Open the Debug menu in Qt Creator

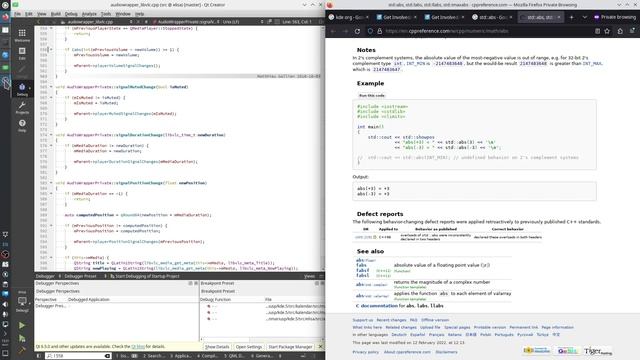(71, 14)
